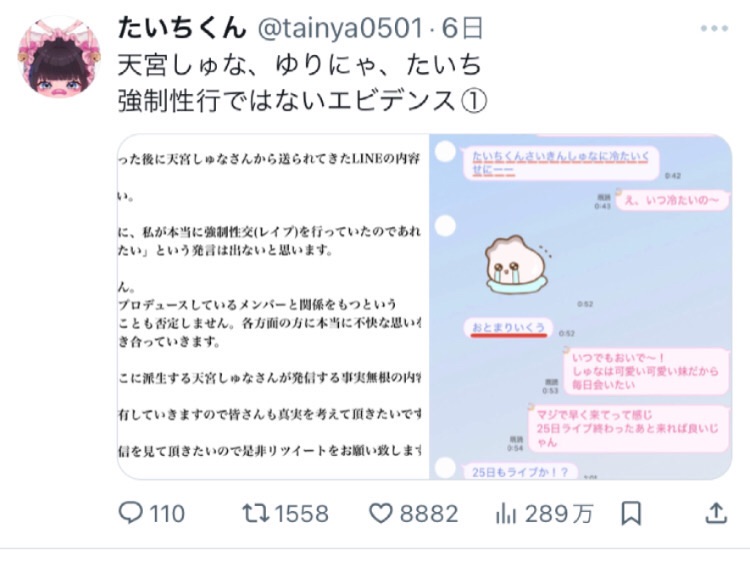Screen dimensions: 750x562
Task: Click the red-underlined おとまりいくう chat bubble
Action: (508, 328)
